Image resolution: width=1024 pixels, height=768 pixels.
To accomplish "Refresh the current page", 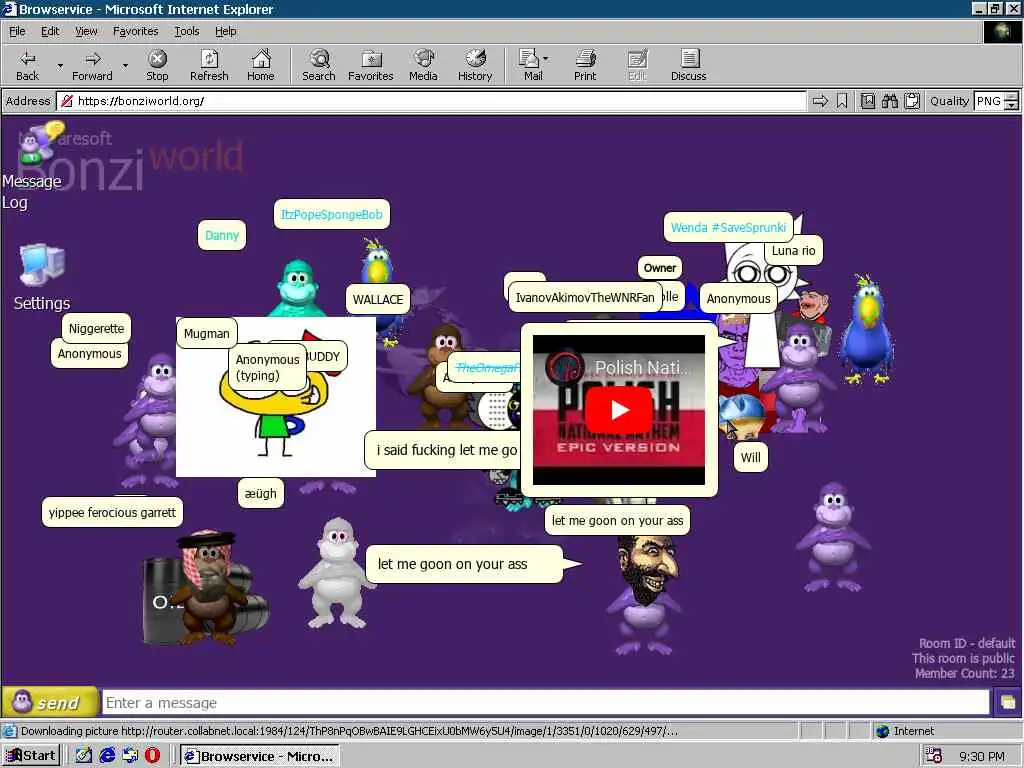I will [209, 65].
